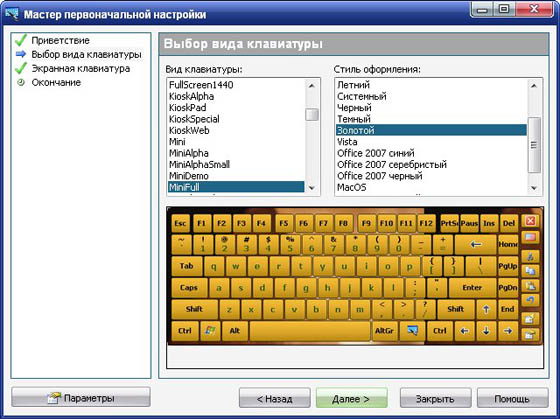This screenshot has height=419, width=560.
Task: Open the Приветствие wizard step
Action: 60,40
